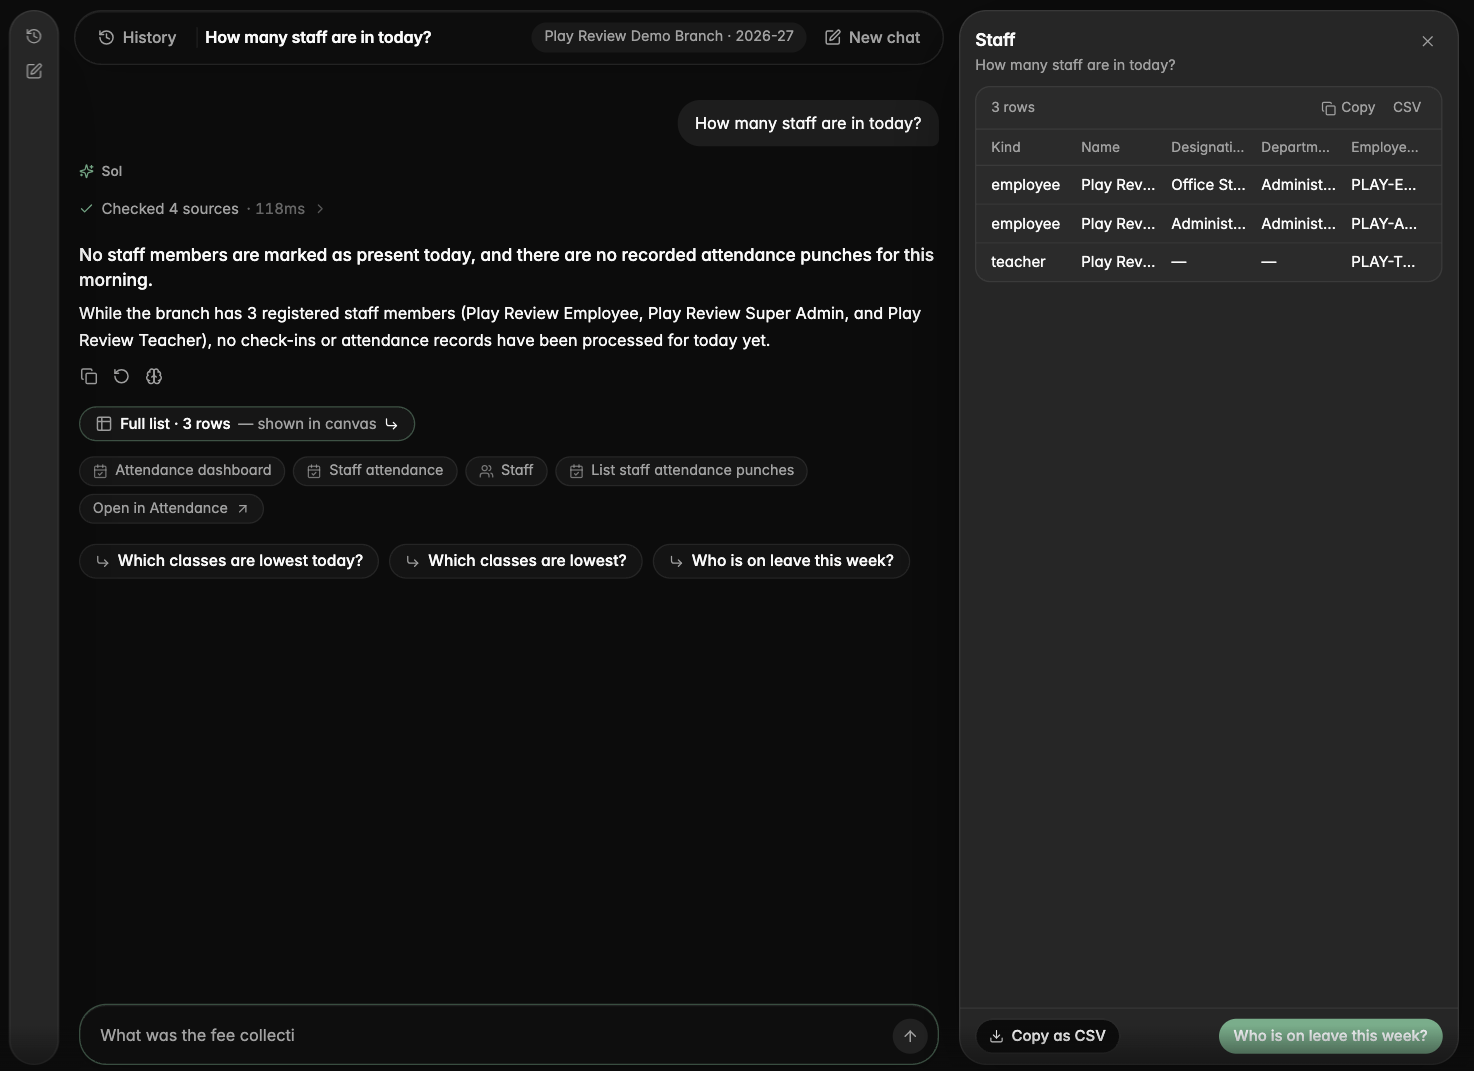
Task: Click the Employee column header
Action: [x=1384, y=147]
